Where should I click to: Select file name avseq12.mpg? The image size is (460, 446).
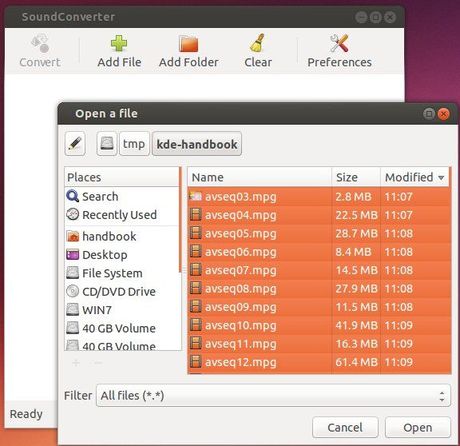click(x=241, y=362)
